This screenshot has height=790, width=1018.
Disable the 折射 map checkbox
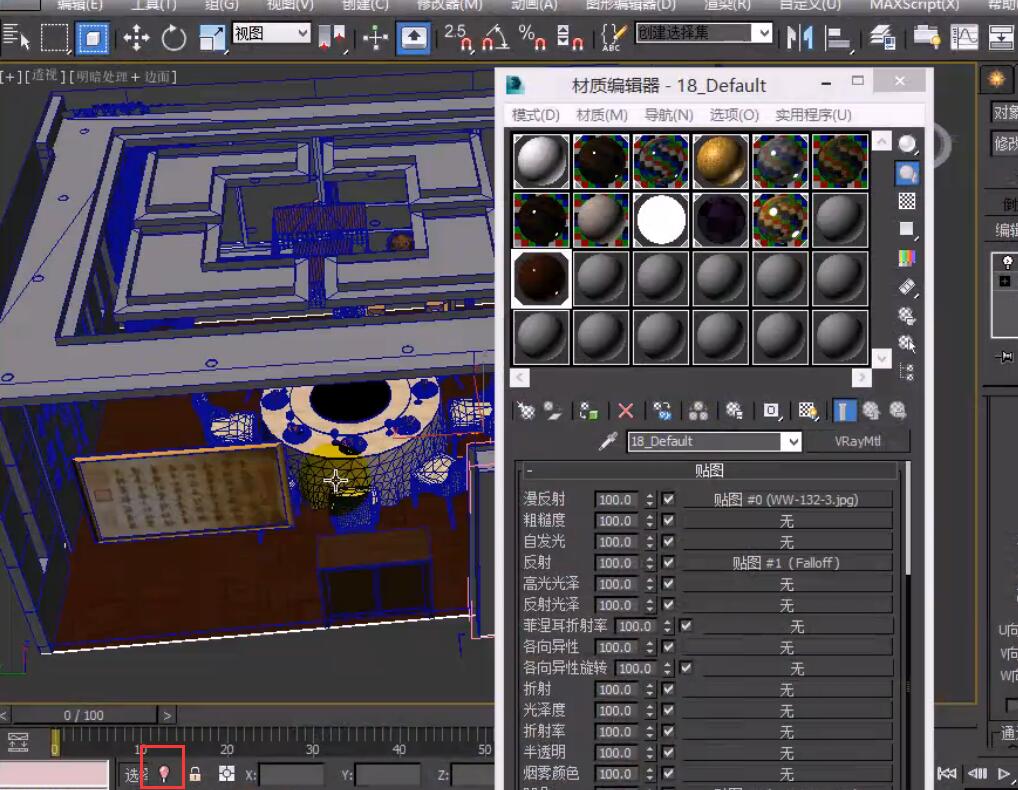[668, 689]
